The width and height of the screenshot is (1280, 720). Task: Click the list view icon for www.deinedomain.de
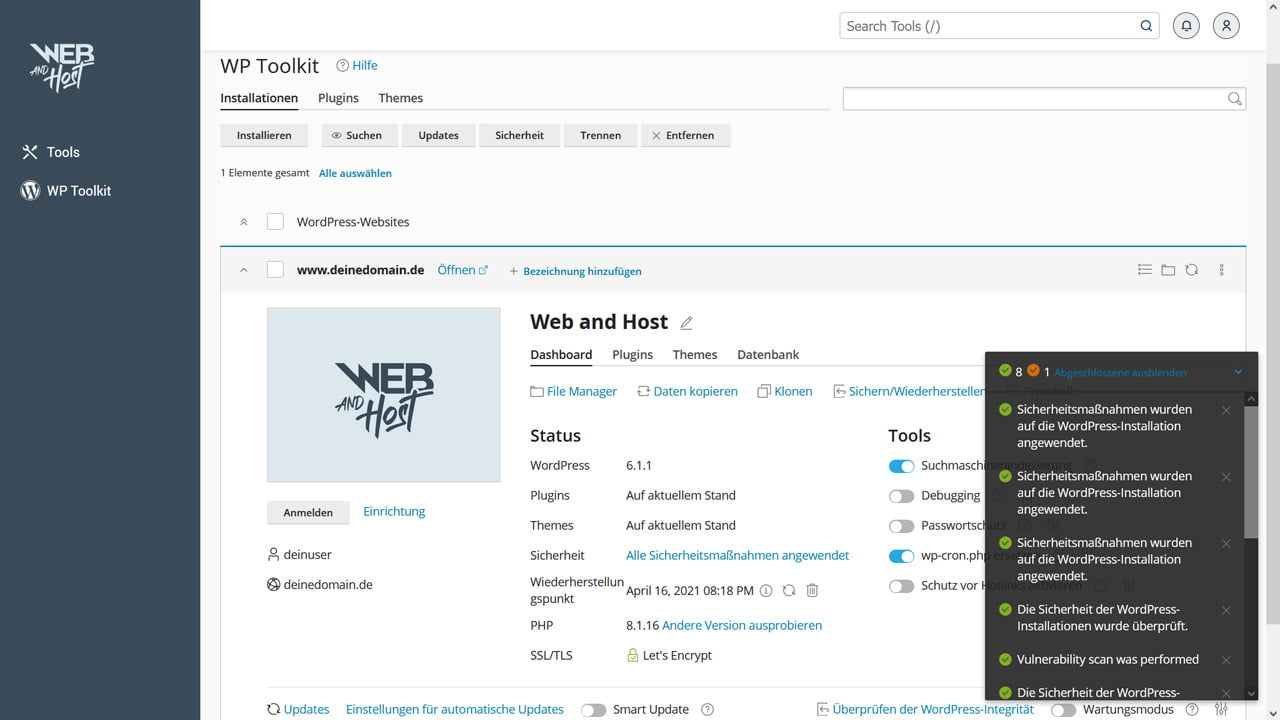tap(1145, 270)
